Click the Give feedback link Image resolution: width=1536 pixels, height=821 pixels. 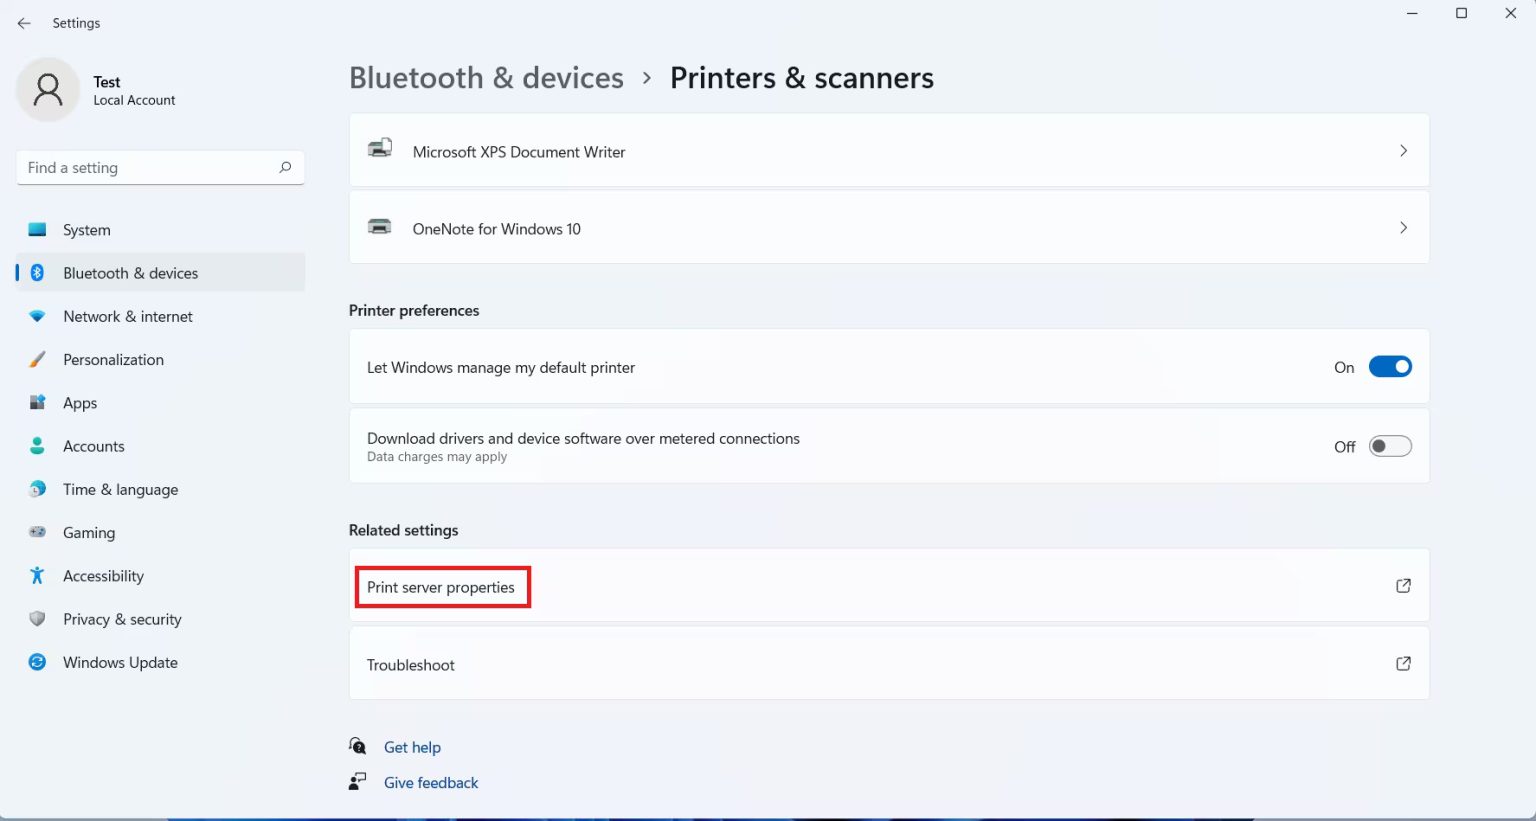tap(430, 782)
